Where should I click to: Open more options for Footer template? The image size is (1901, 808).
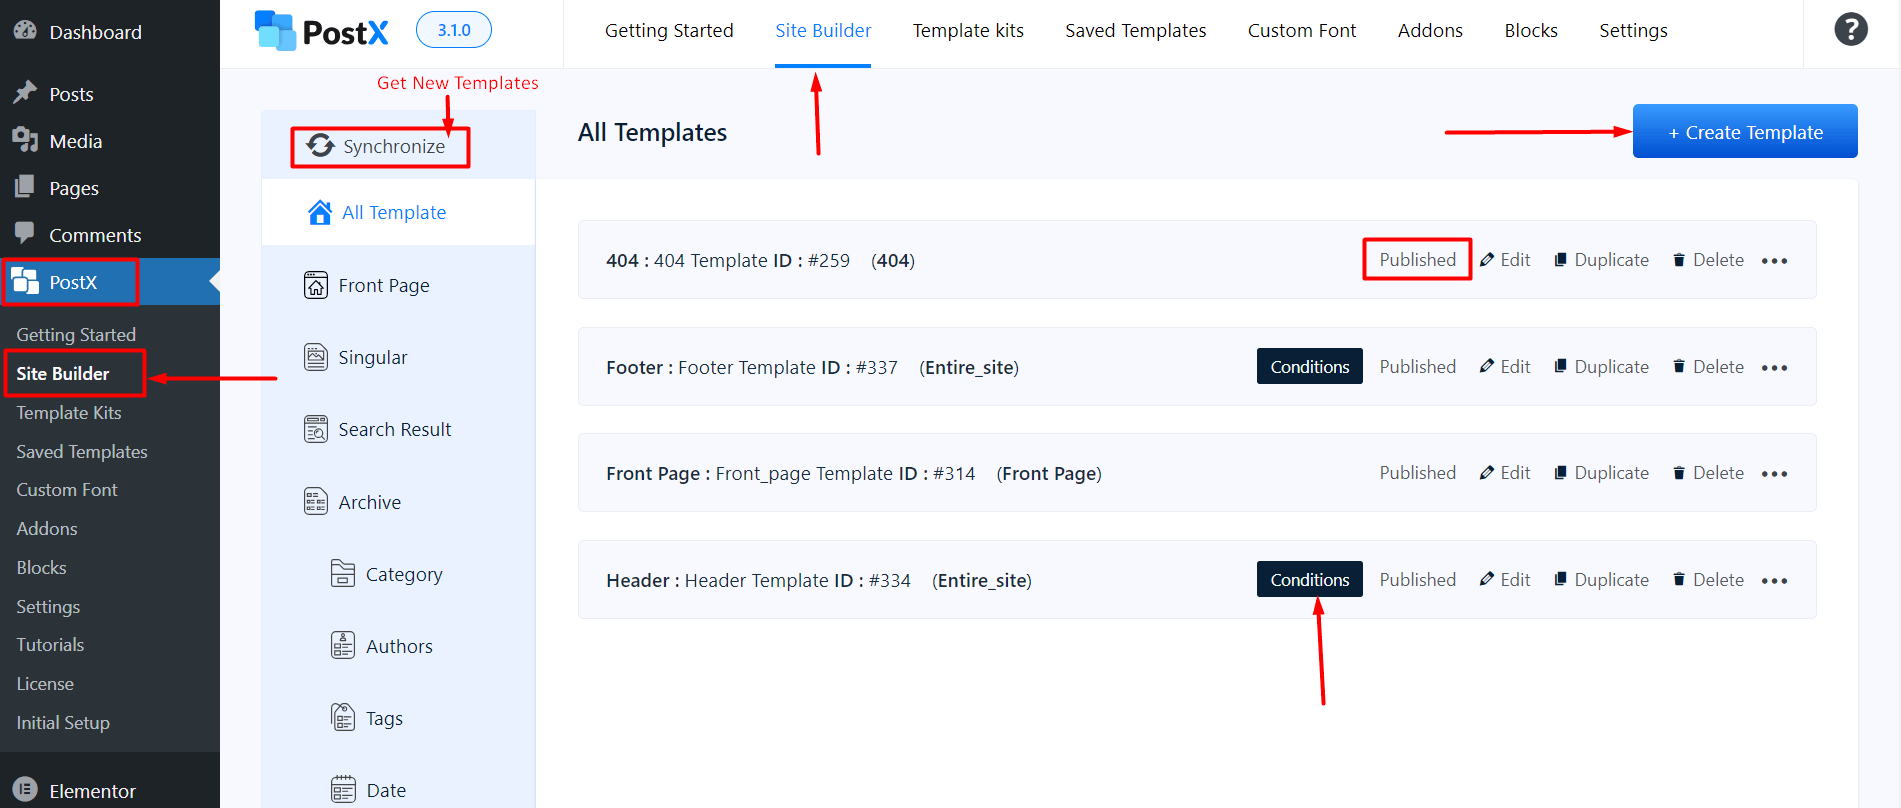[x=1774, y=368]
